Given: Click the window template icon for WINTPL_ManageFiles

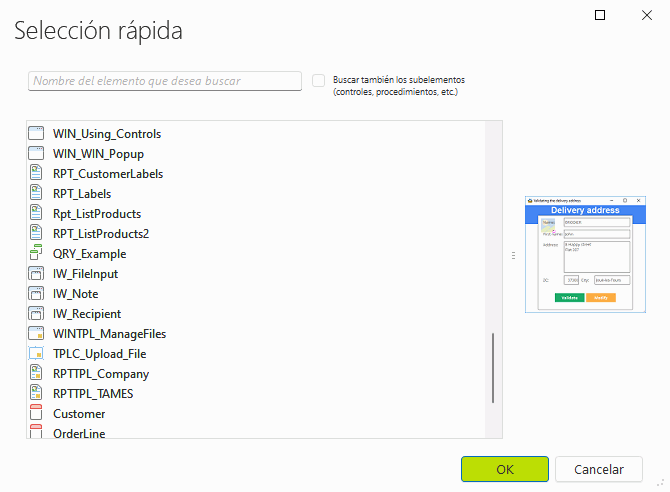Looking at the screenshot, I should coord(37,334).
